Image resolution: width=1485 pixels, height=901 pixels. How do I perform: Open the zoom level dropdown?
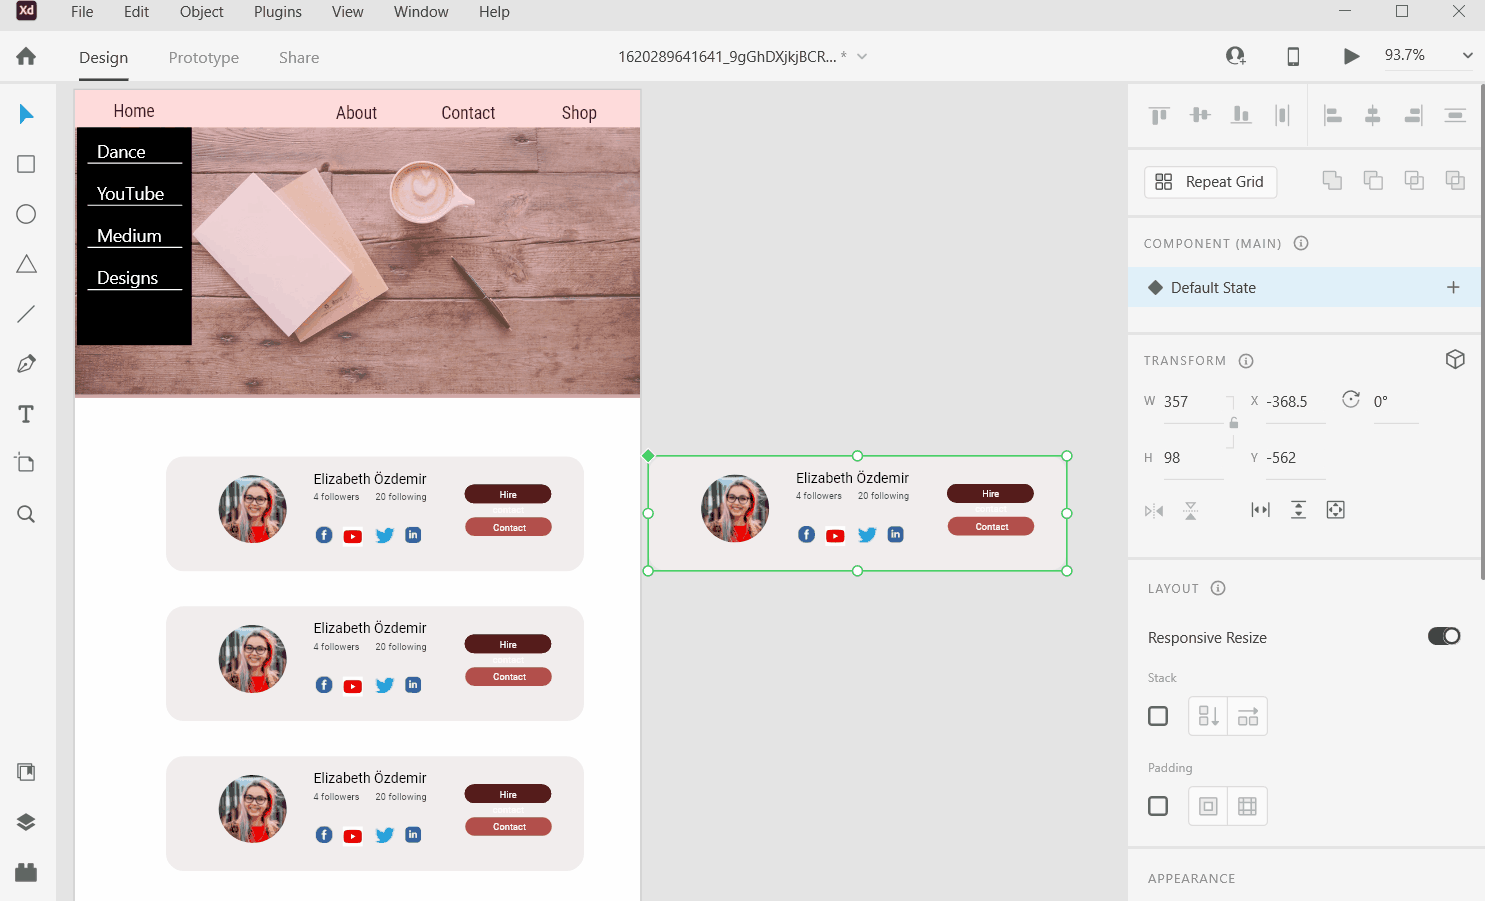pyautogui.click(x=1467, y=56)
